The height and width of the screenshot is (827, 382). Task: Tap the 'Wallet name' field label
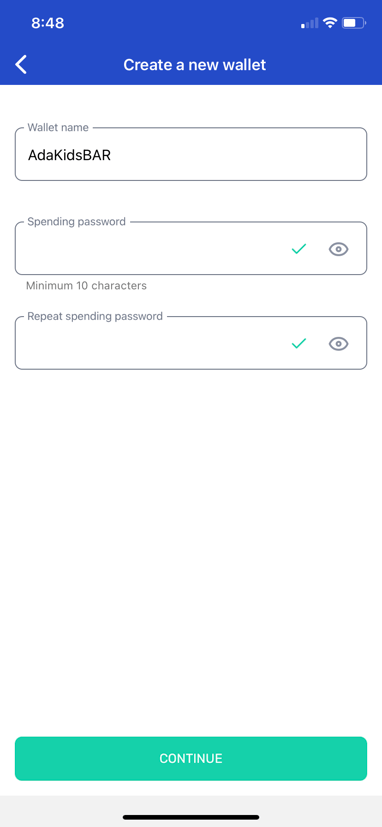tap(58, 128)
